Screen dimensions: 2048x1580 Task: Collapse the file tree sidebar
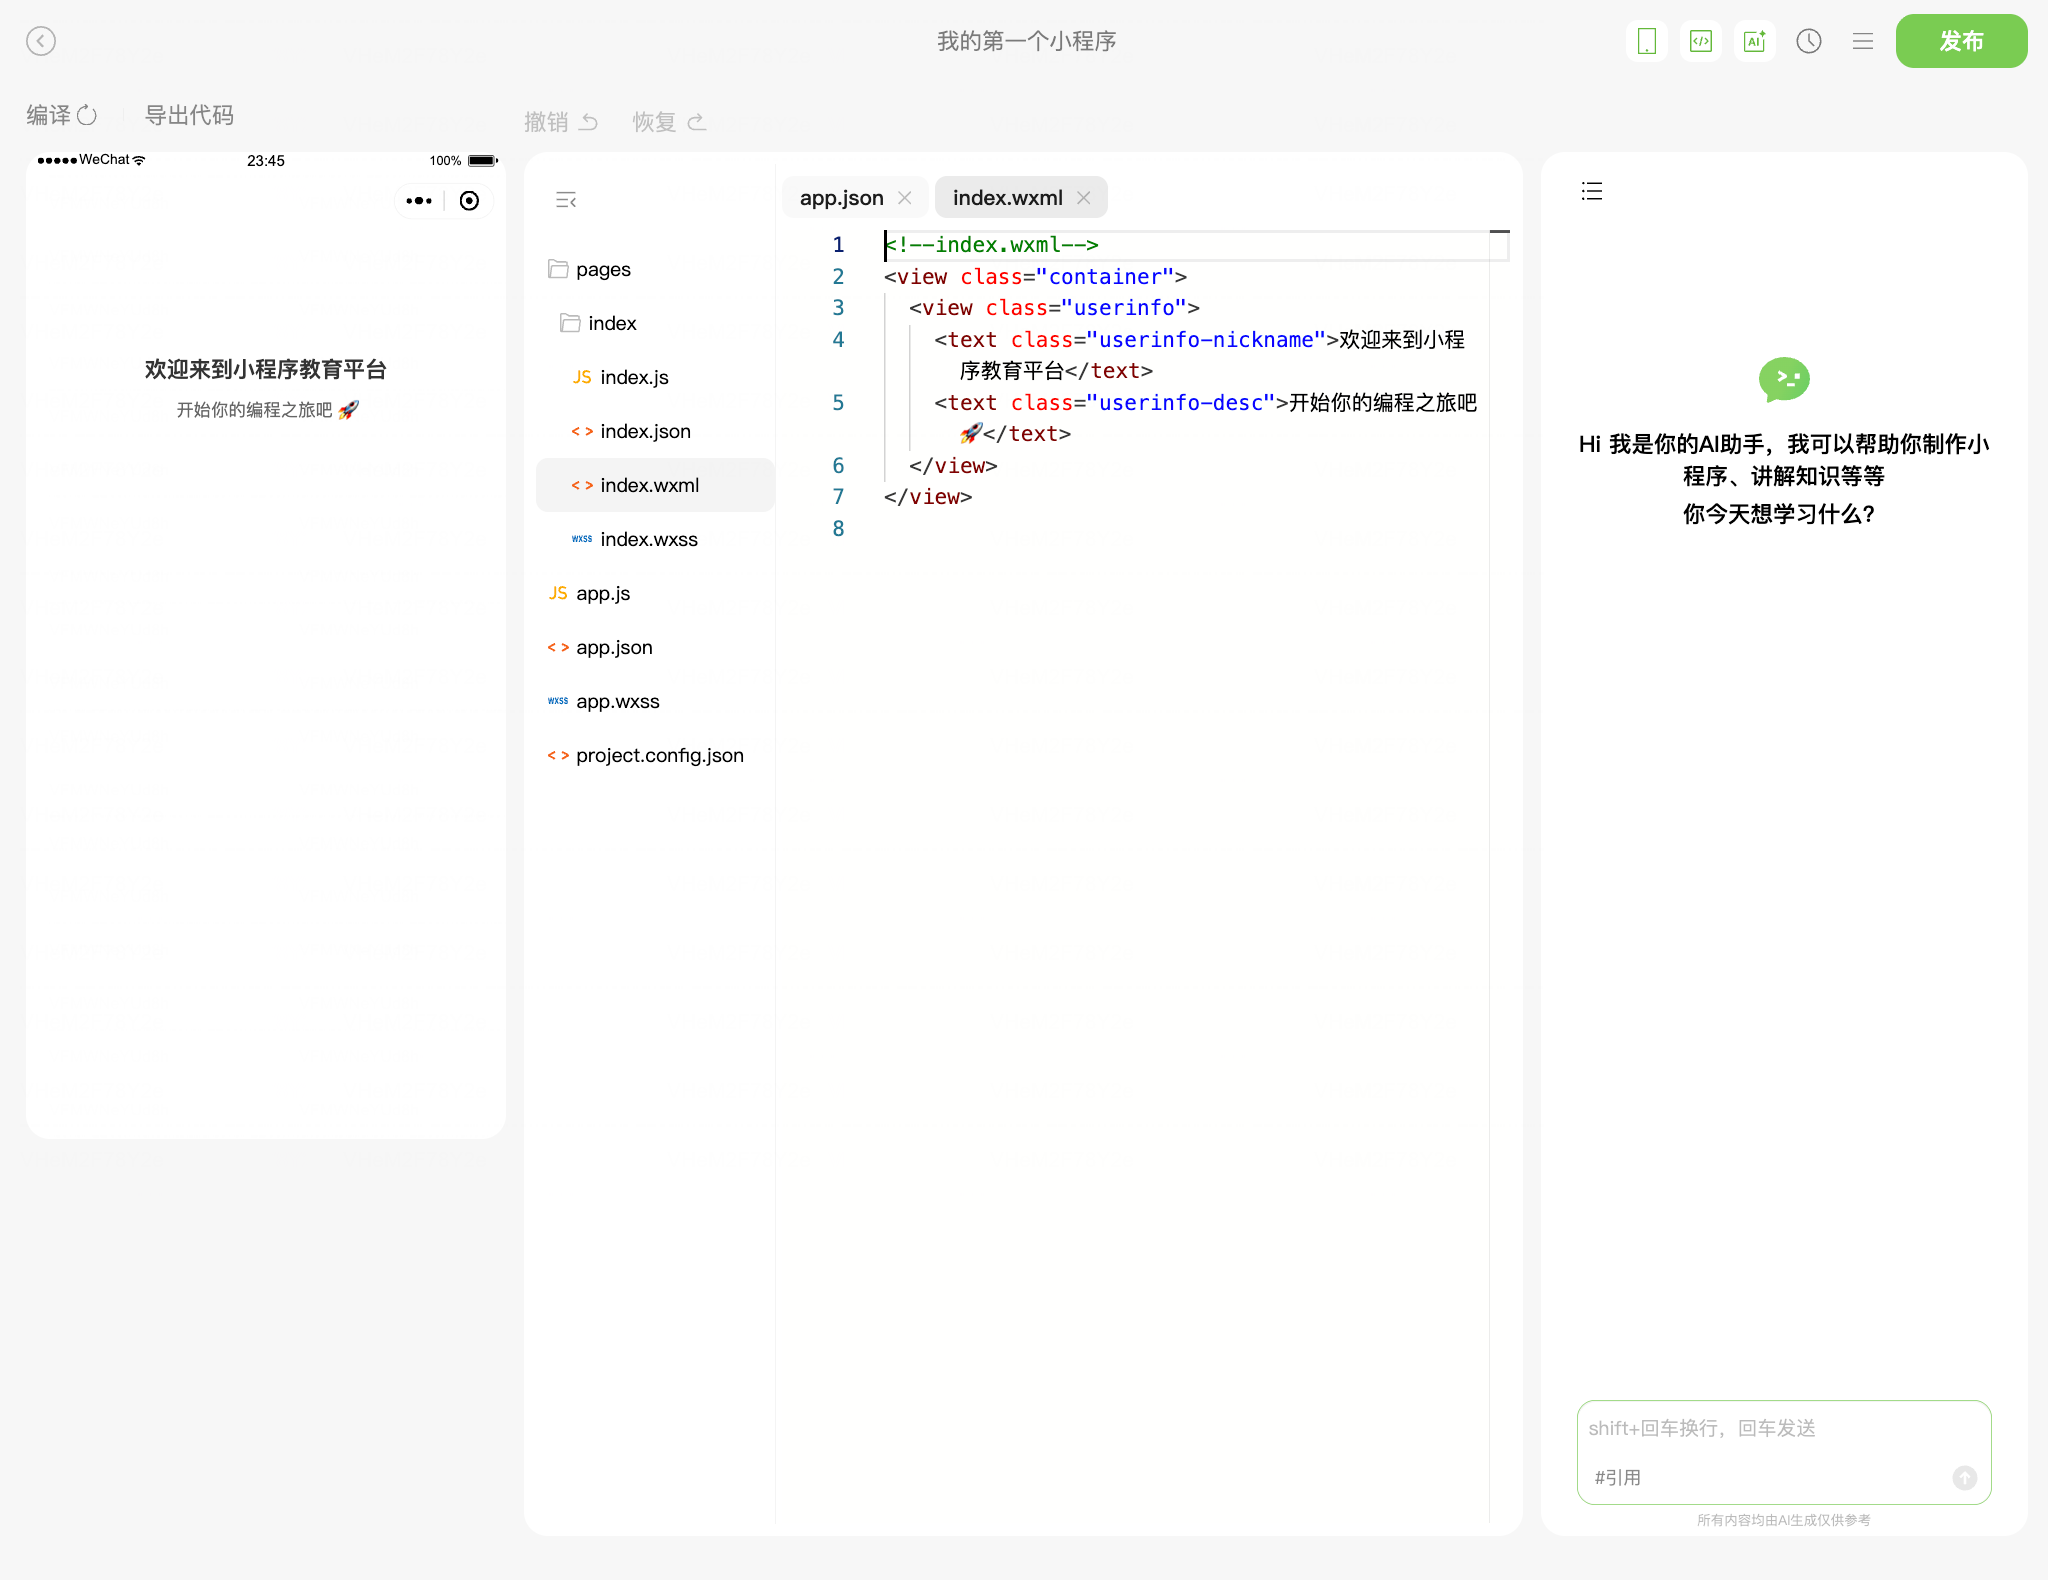(566, 200)
